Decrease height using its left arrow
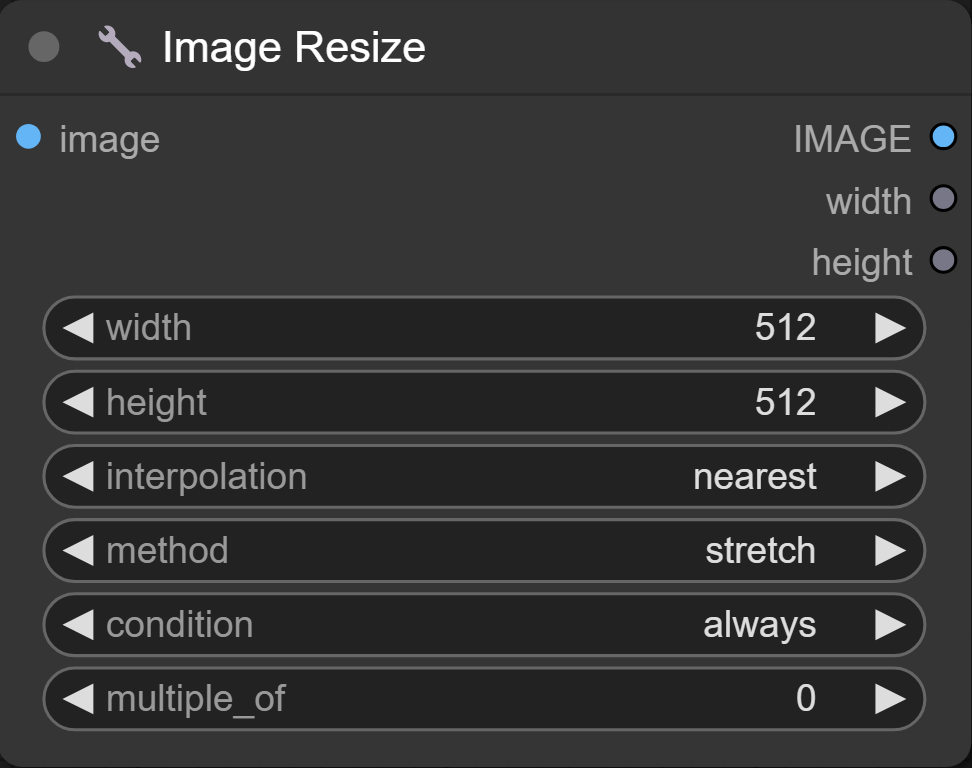Image resolution: width=972 pixels, height=768 pixels. [x=78, y=402]
